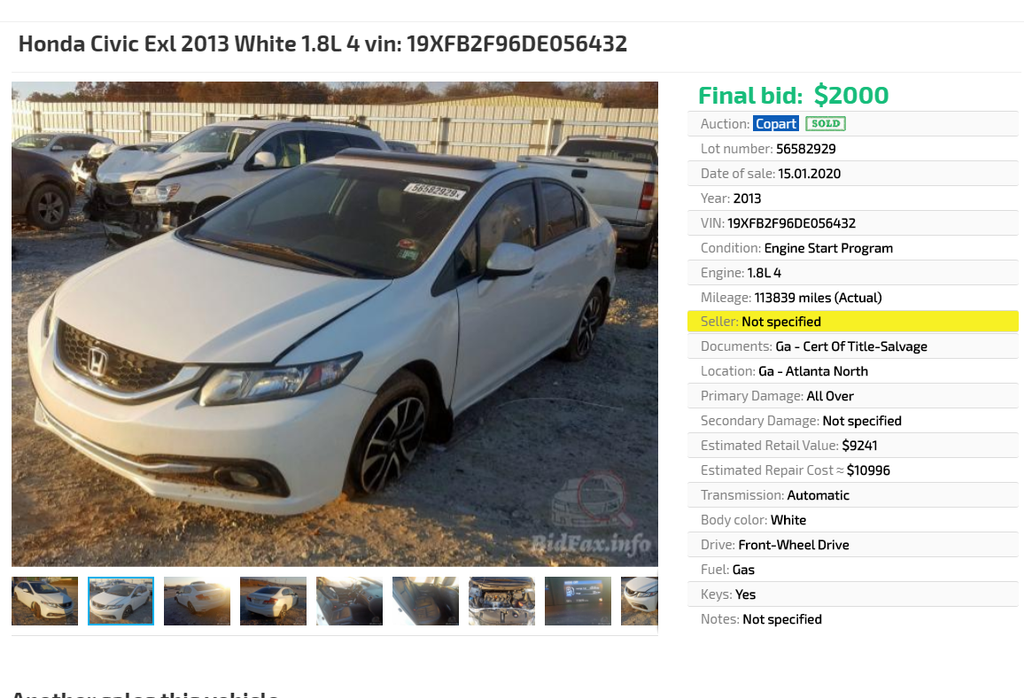Image resolution: width=1024 pixels, height=698 pixels.
Task: Click the VIN 19XFB2F96DE056432 in details list
Action: point(792,223)
